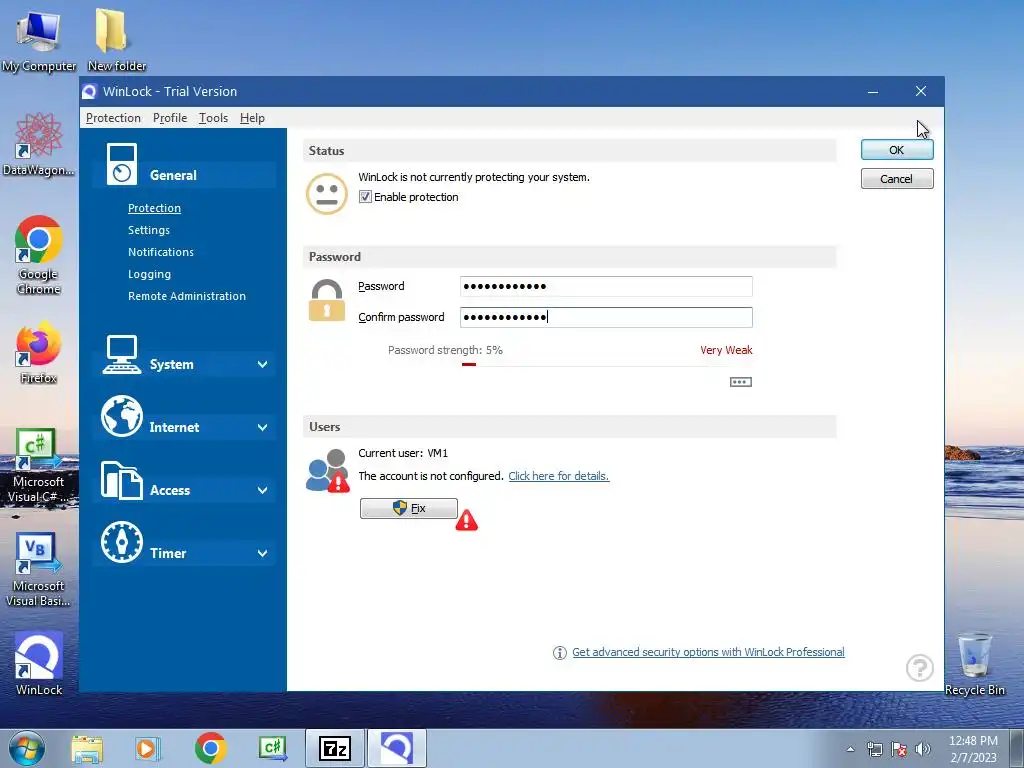Go to Logging in the sidebar

pyautogui.click(x=150, y=274)
